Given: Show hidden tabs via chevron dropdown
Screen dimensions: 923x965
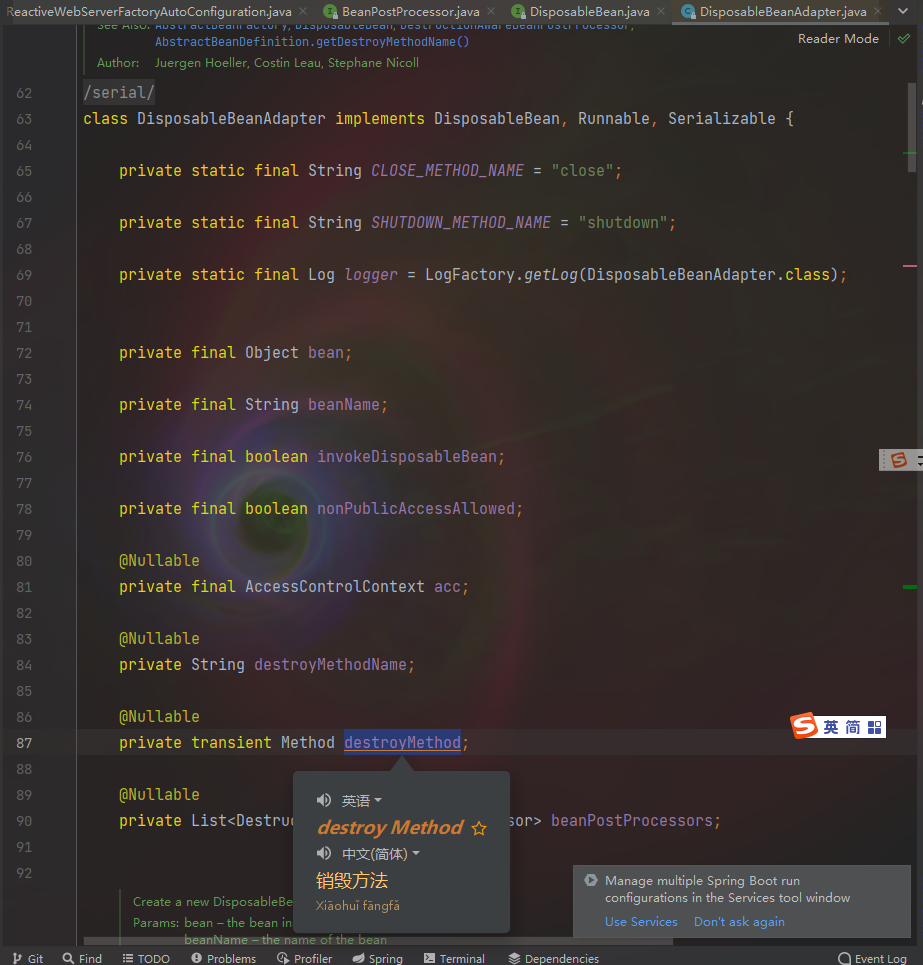Looking at the screenshot, I should 903,11.
